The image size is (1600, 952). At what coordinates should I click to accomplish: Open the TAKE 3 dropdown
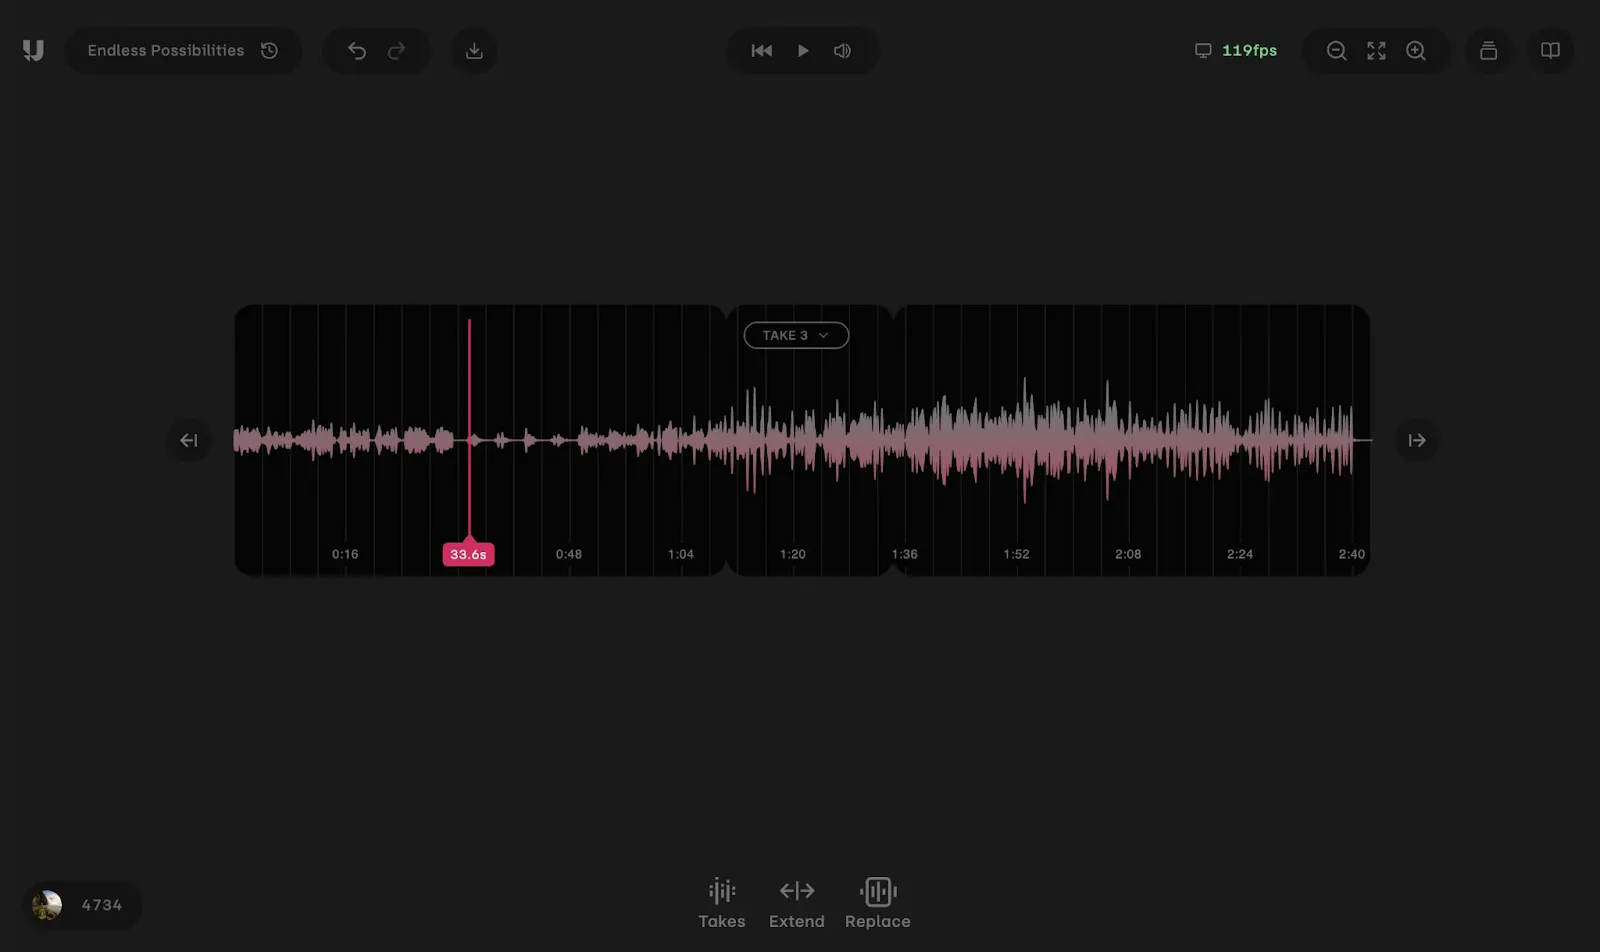(x=794, y=335)
